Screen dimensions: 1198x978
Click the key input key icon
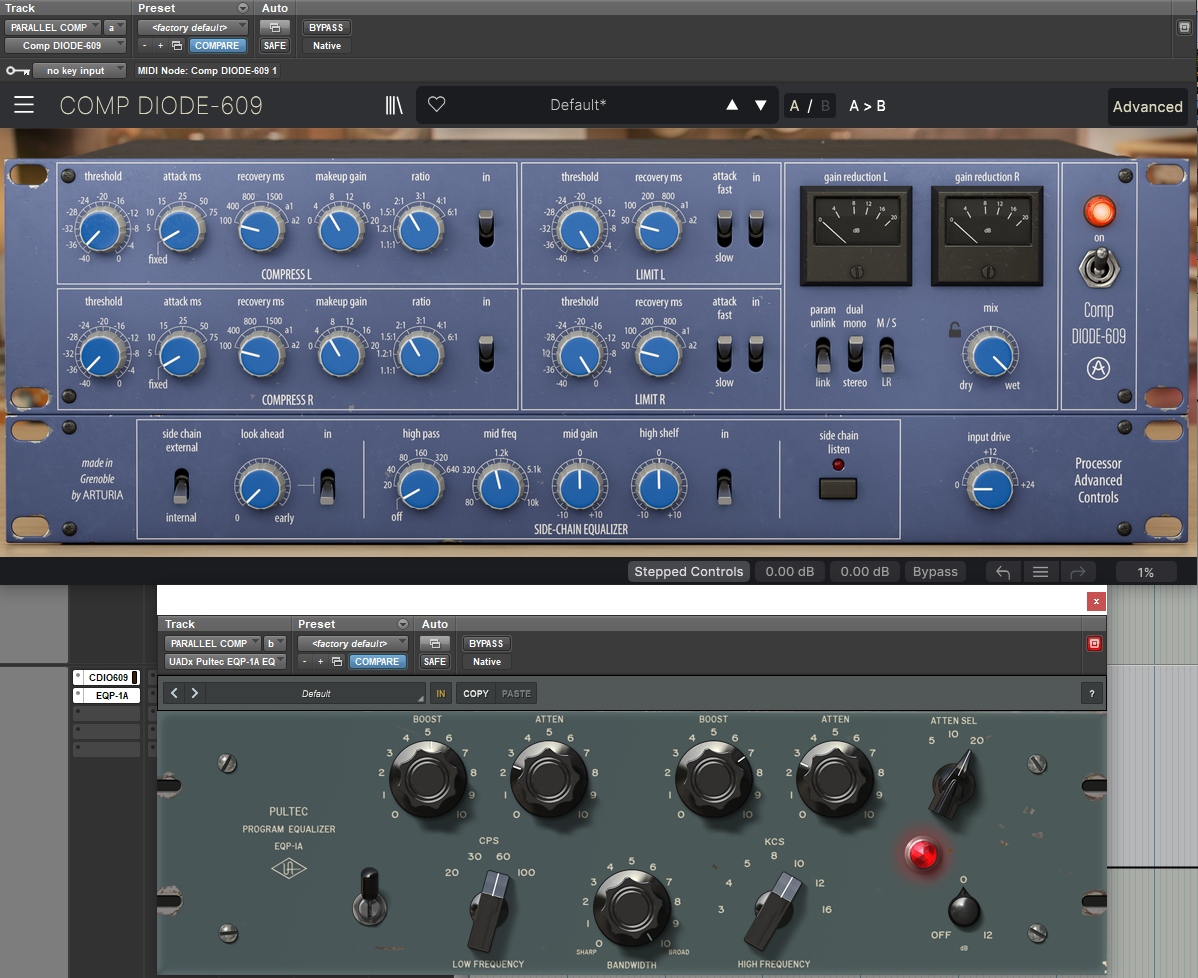(x=18, y=70)
